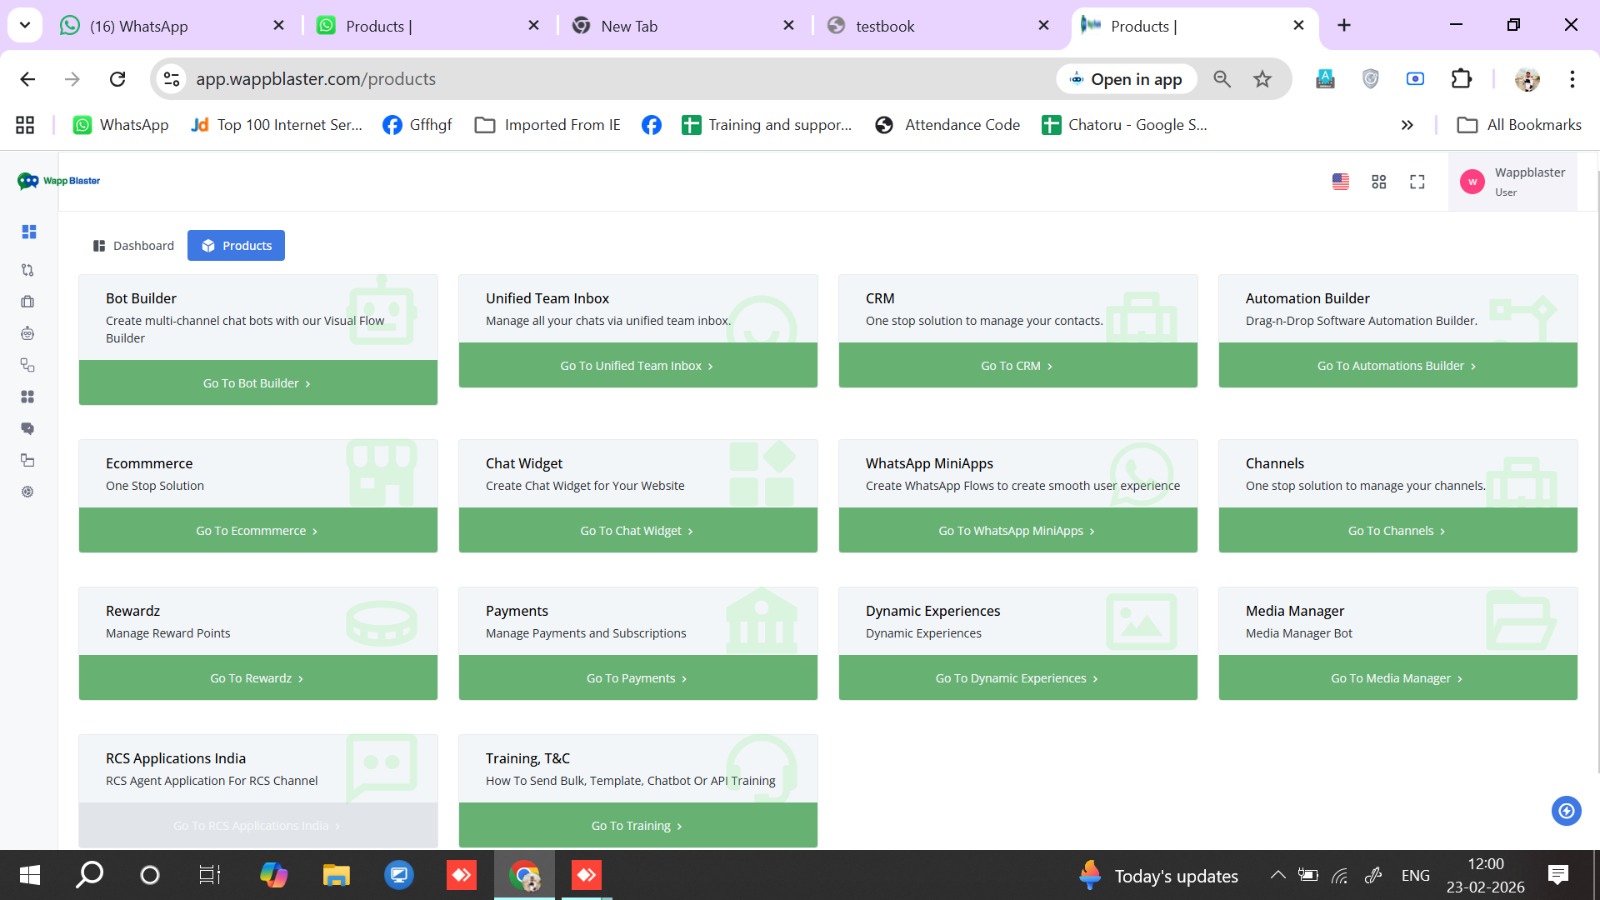This screenshot has width=1600, height=900.
Task: Open the briefcase icon in the sidebar
Action: tap(28, 302)
